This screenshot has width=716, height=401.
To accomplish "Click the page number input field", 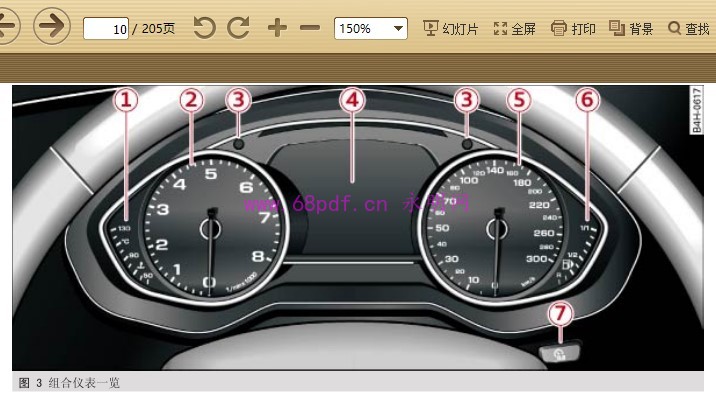I will pos(106,29).
